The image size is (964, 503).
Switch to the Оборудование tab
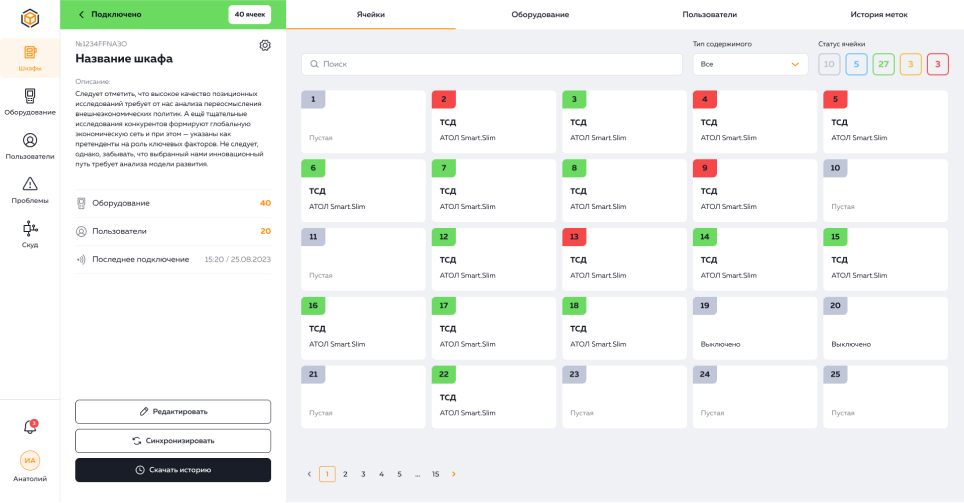tap(540, 15)
